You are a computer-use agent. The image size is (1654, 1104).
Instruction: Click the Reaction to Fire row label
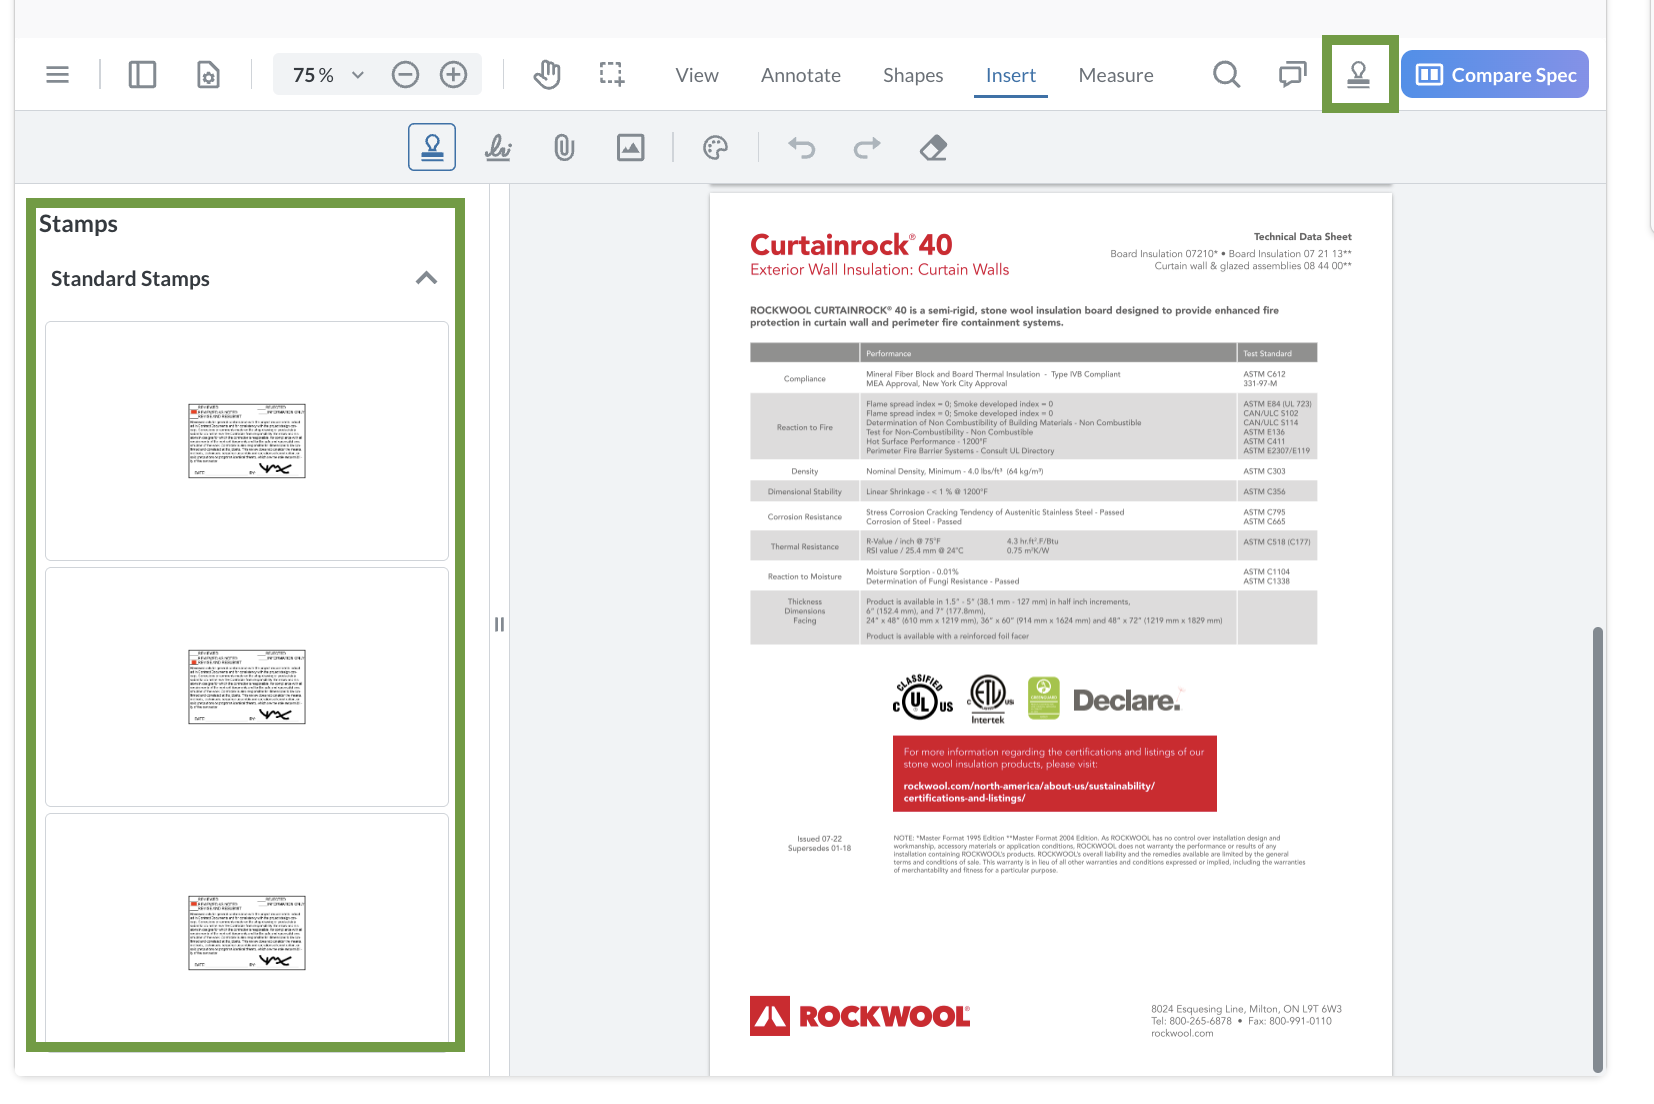coord(805,427)
